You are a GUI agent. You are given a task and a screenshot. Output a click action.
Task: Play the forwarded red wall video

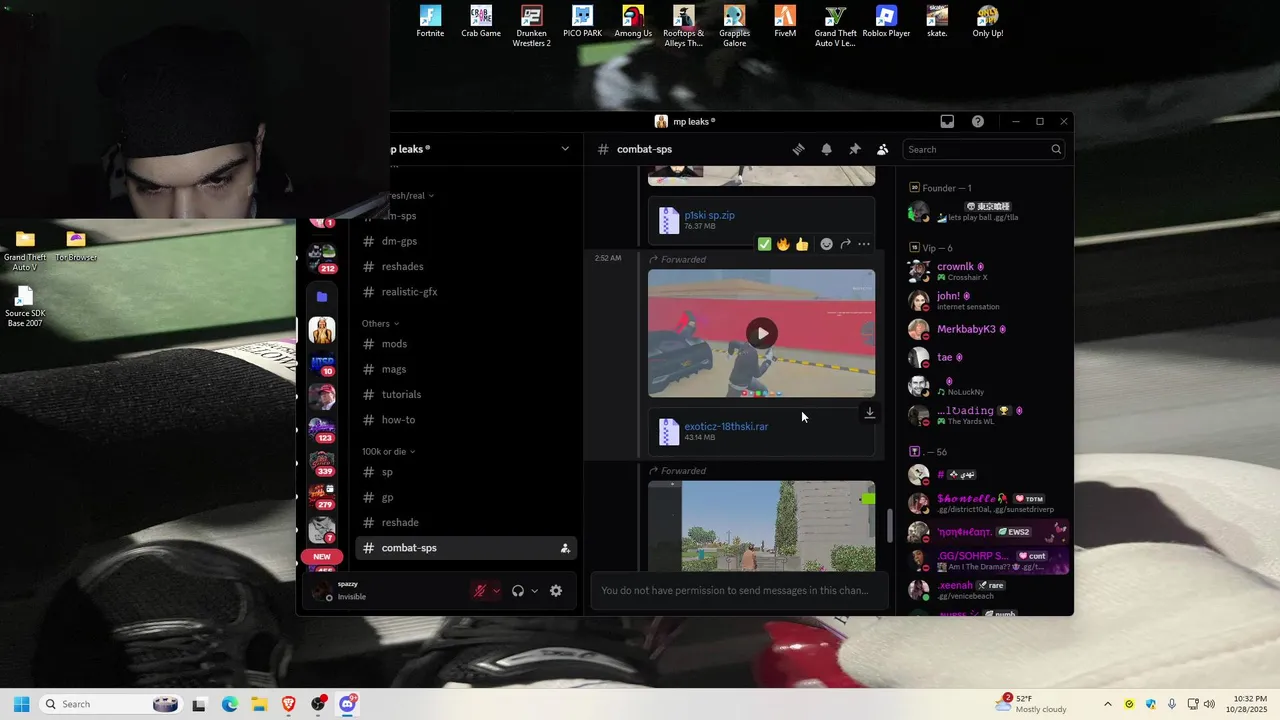762,333
